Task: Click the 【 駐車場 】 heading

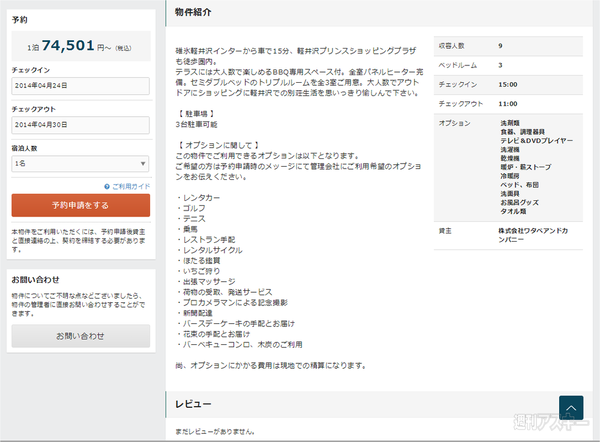Action: pos(196,114)
